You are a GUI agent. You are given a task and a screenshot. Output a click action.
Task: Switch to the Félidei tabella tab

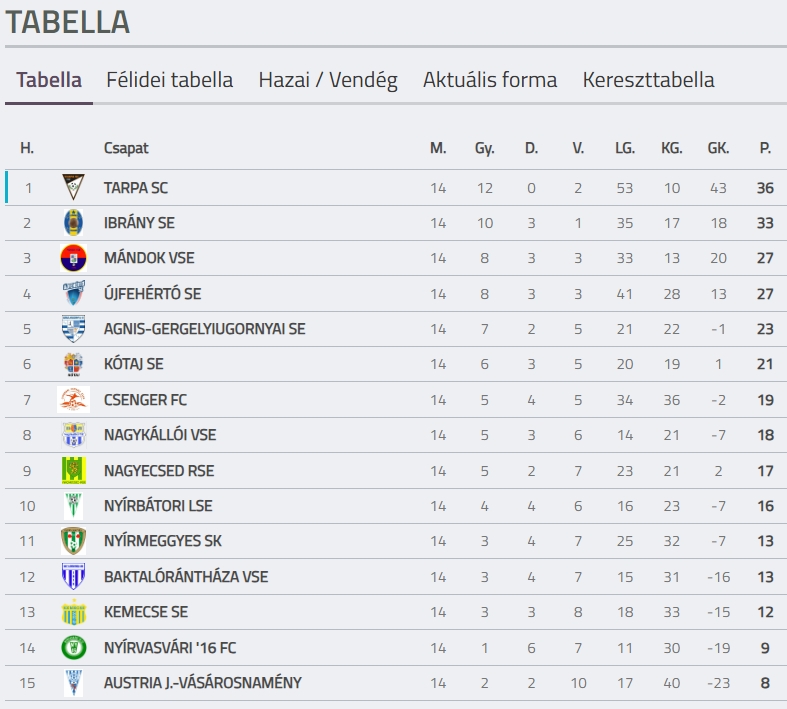tap(170, 80)
